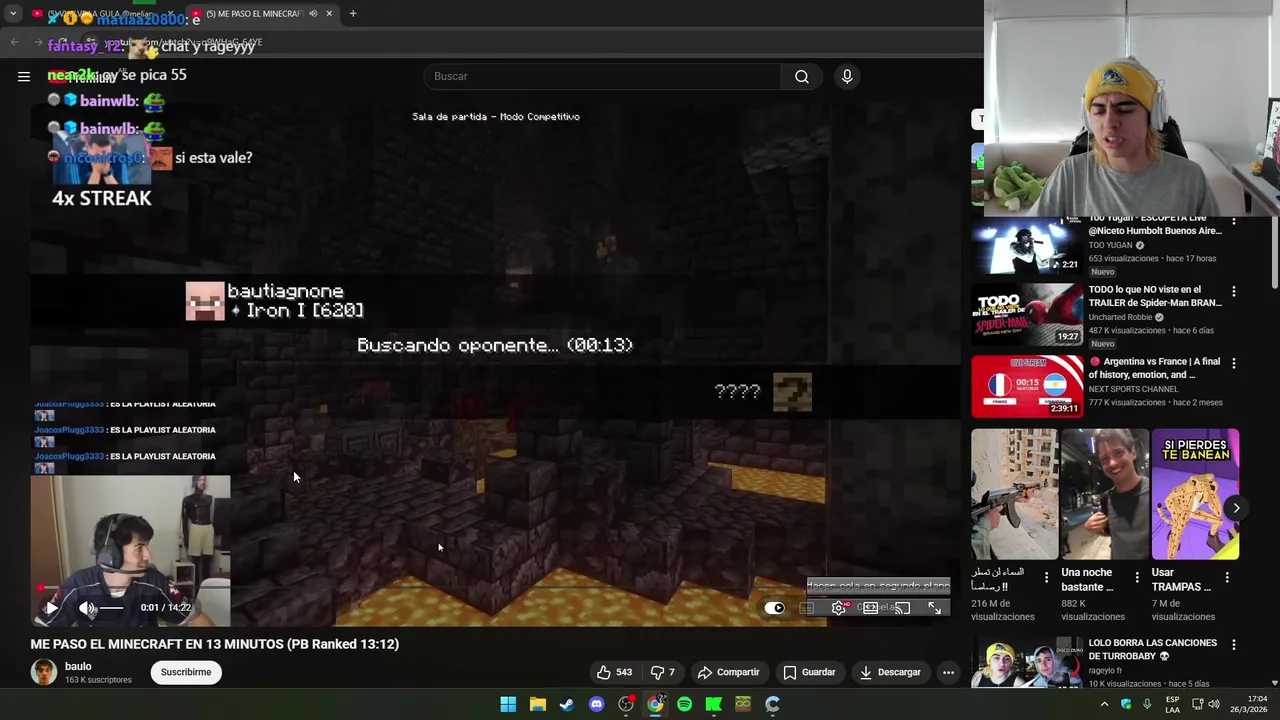Open Discord from the taskbar
This screenshot has width=1280, height=720.
(597, 704)
